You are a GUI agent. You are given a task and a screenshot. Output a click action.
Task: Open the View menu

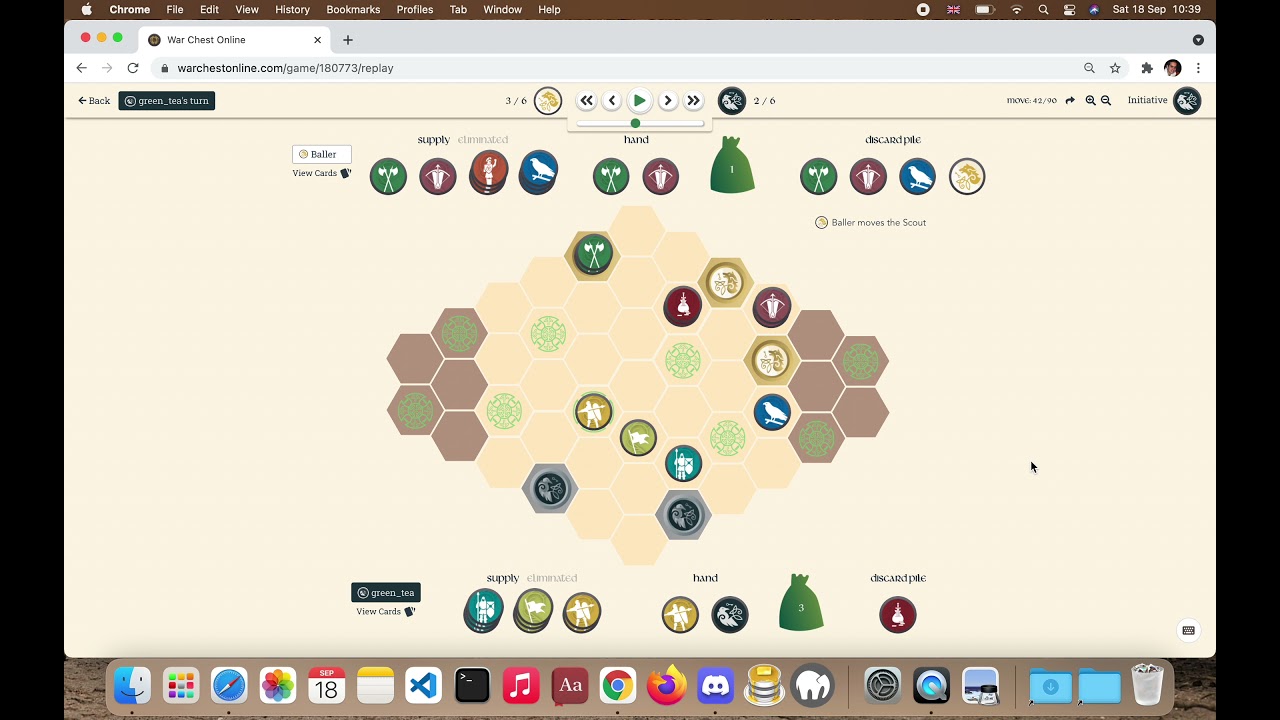247,9
